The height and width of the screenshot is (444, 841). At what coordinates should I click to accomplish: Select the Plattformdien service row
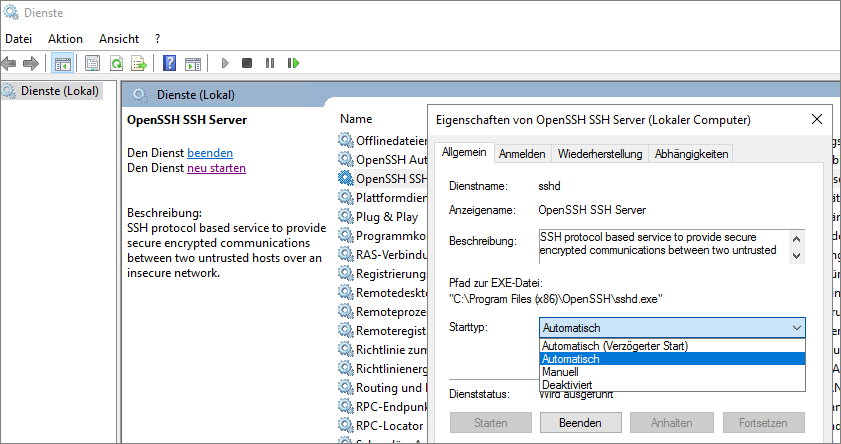coord(383,198)
